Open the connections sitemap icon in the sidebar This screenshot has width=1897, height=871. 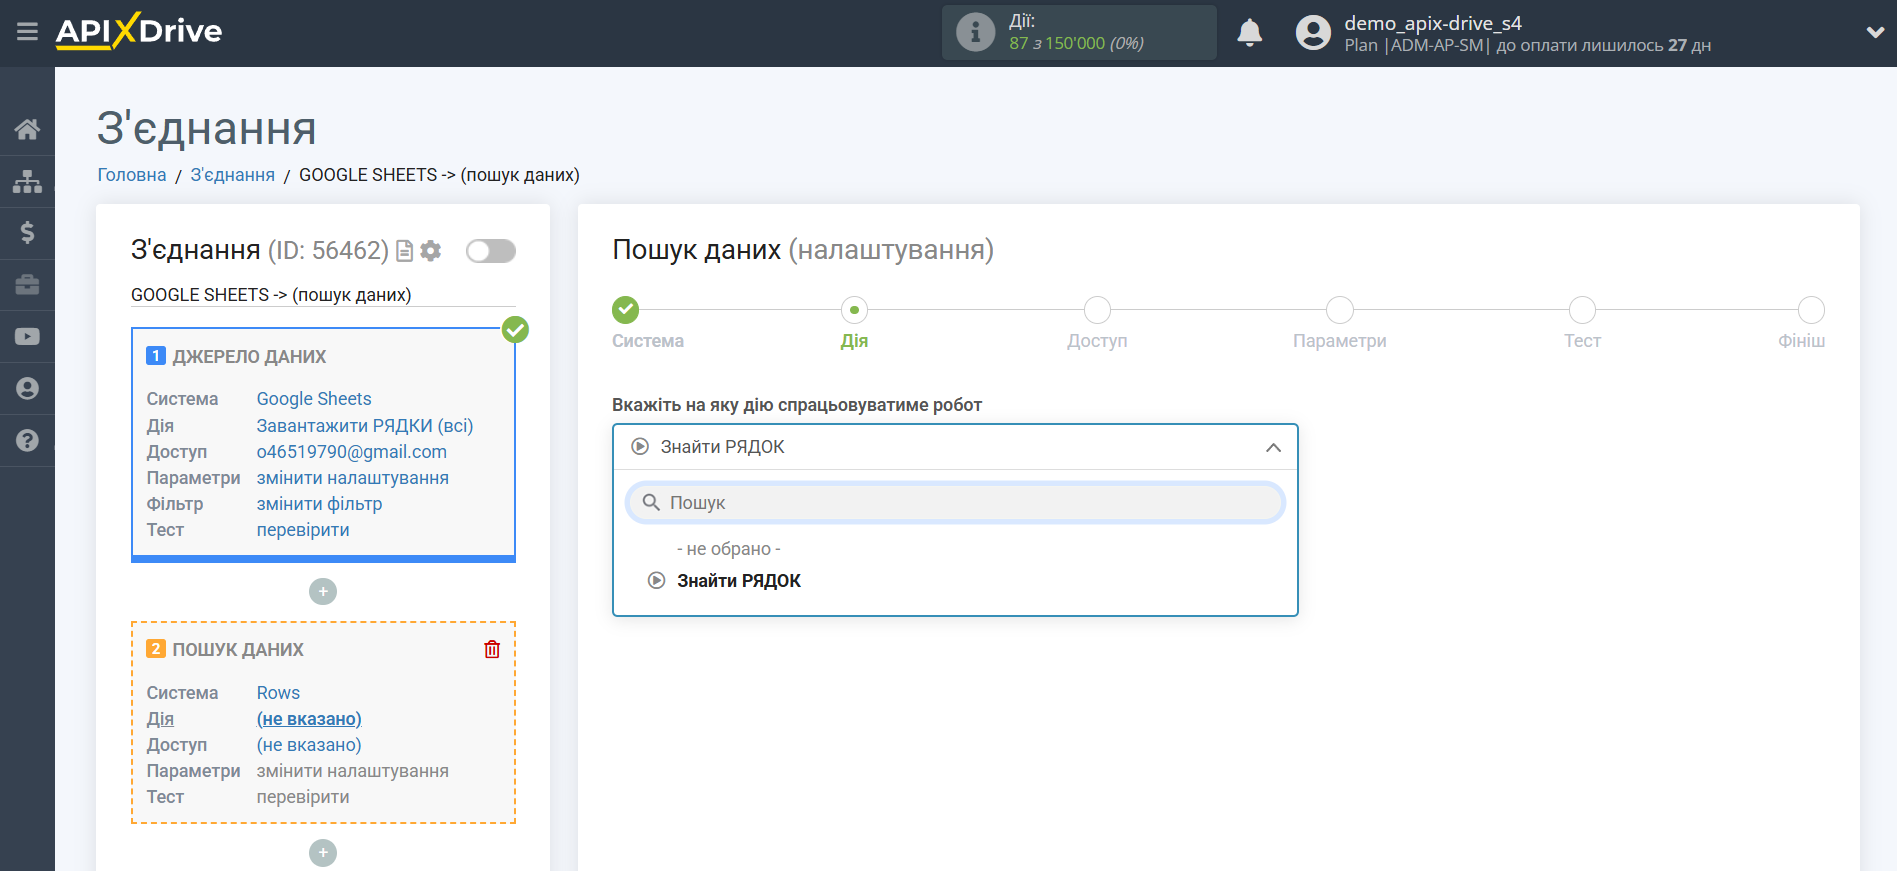(x=27, y=181)
